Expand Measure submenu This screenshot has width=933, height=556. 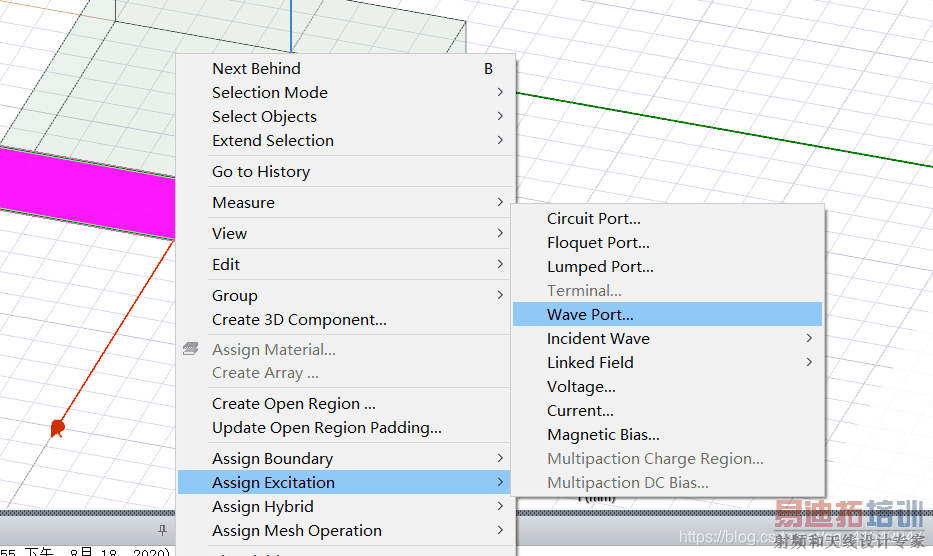[x=243, y=202]
